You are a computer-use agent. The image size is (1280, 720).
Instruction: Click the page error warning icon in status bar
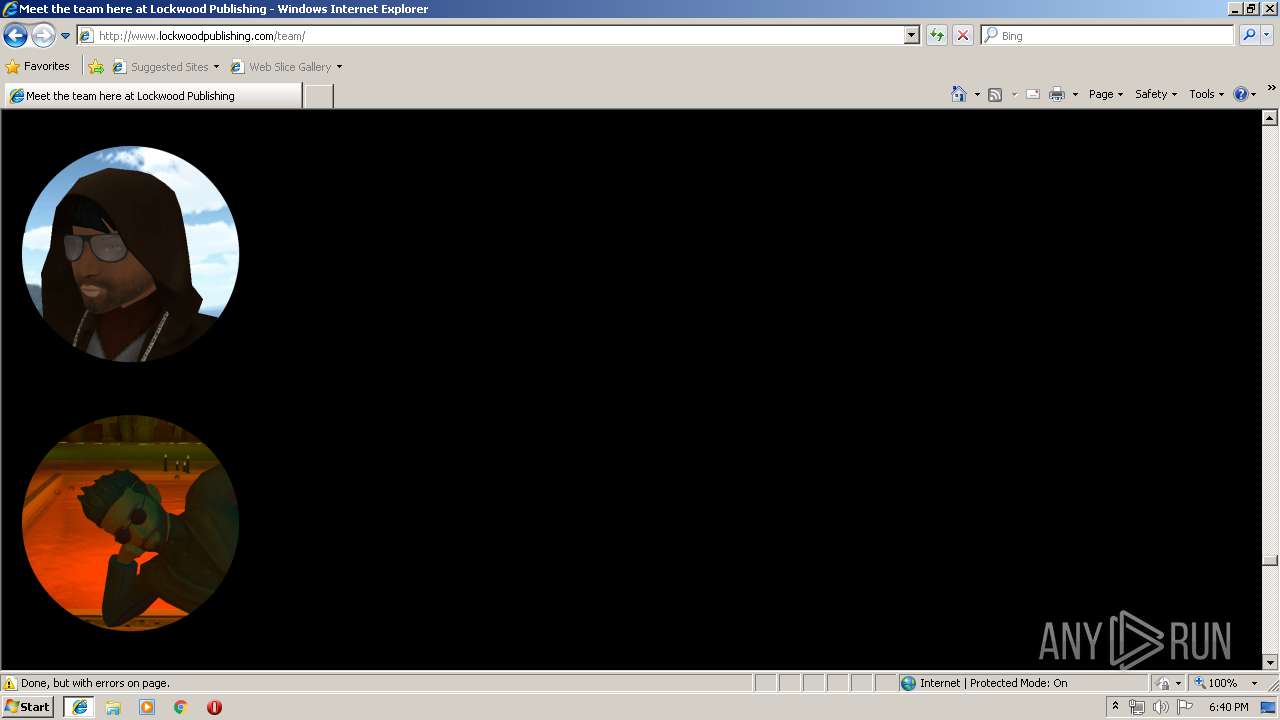10,684
